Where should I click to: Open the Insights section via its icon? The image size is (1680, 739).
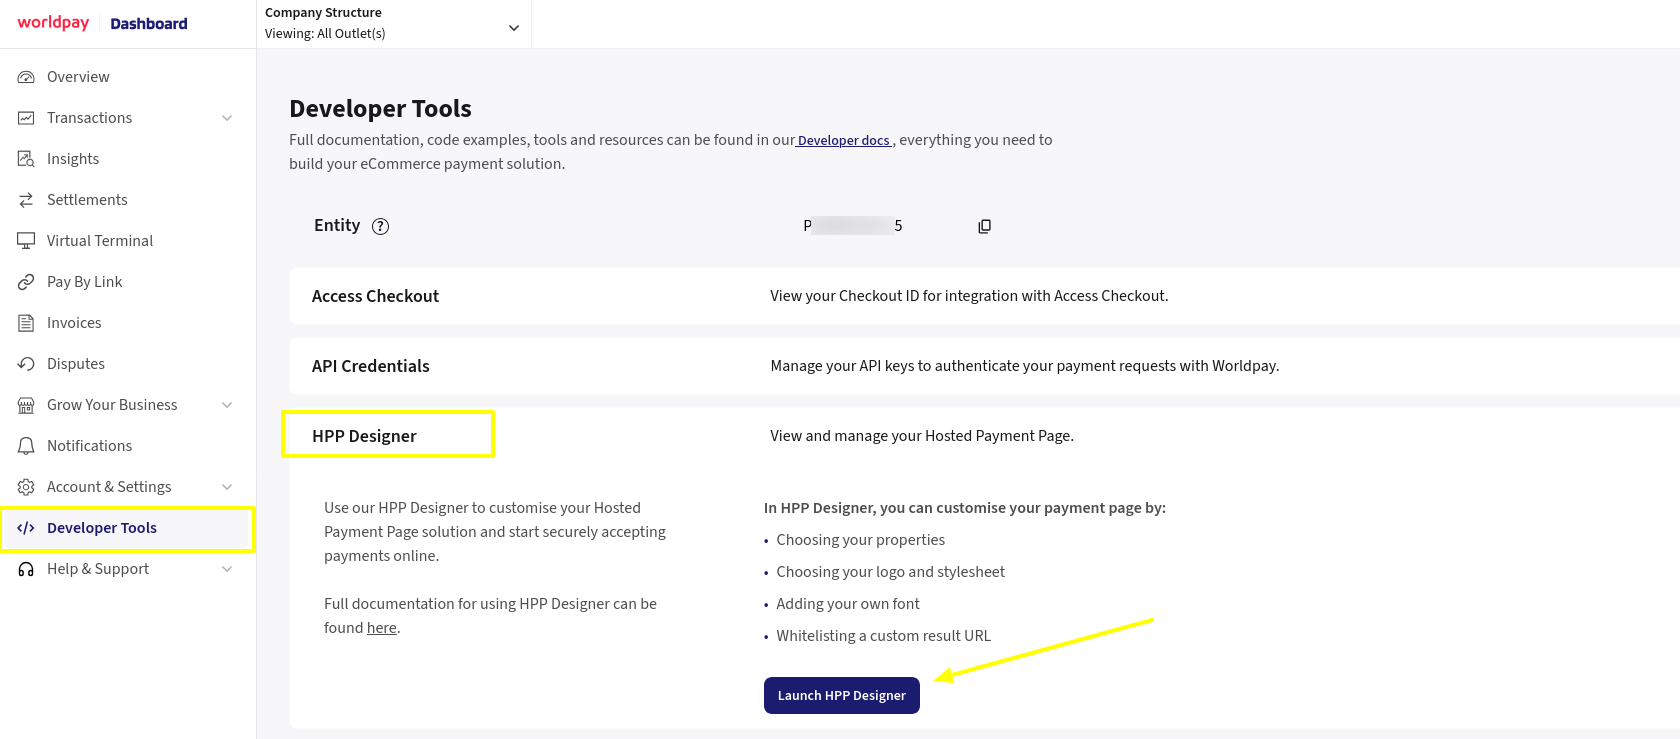click(x=28, y=158)
